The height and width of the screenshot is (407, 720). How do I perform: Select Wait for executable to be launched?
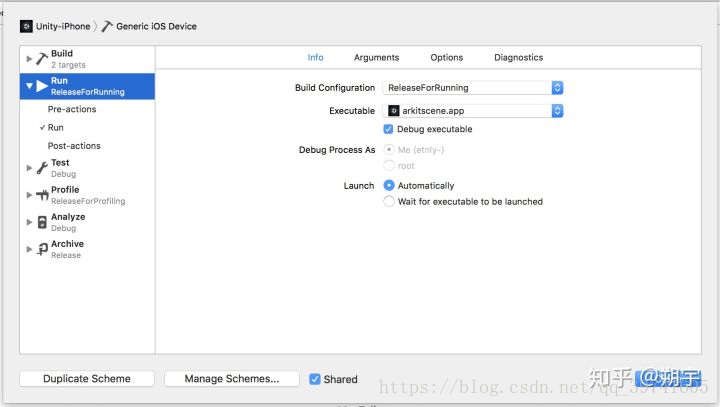389,201
